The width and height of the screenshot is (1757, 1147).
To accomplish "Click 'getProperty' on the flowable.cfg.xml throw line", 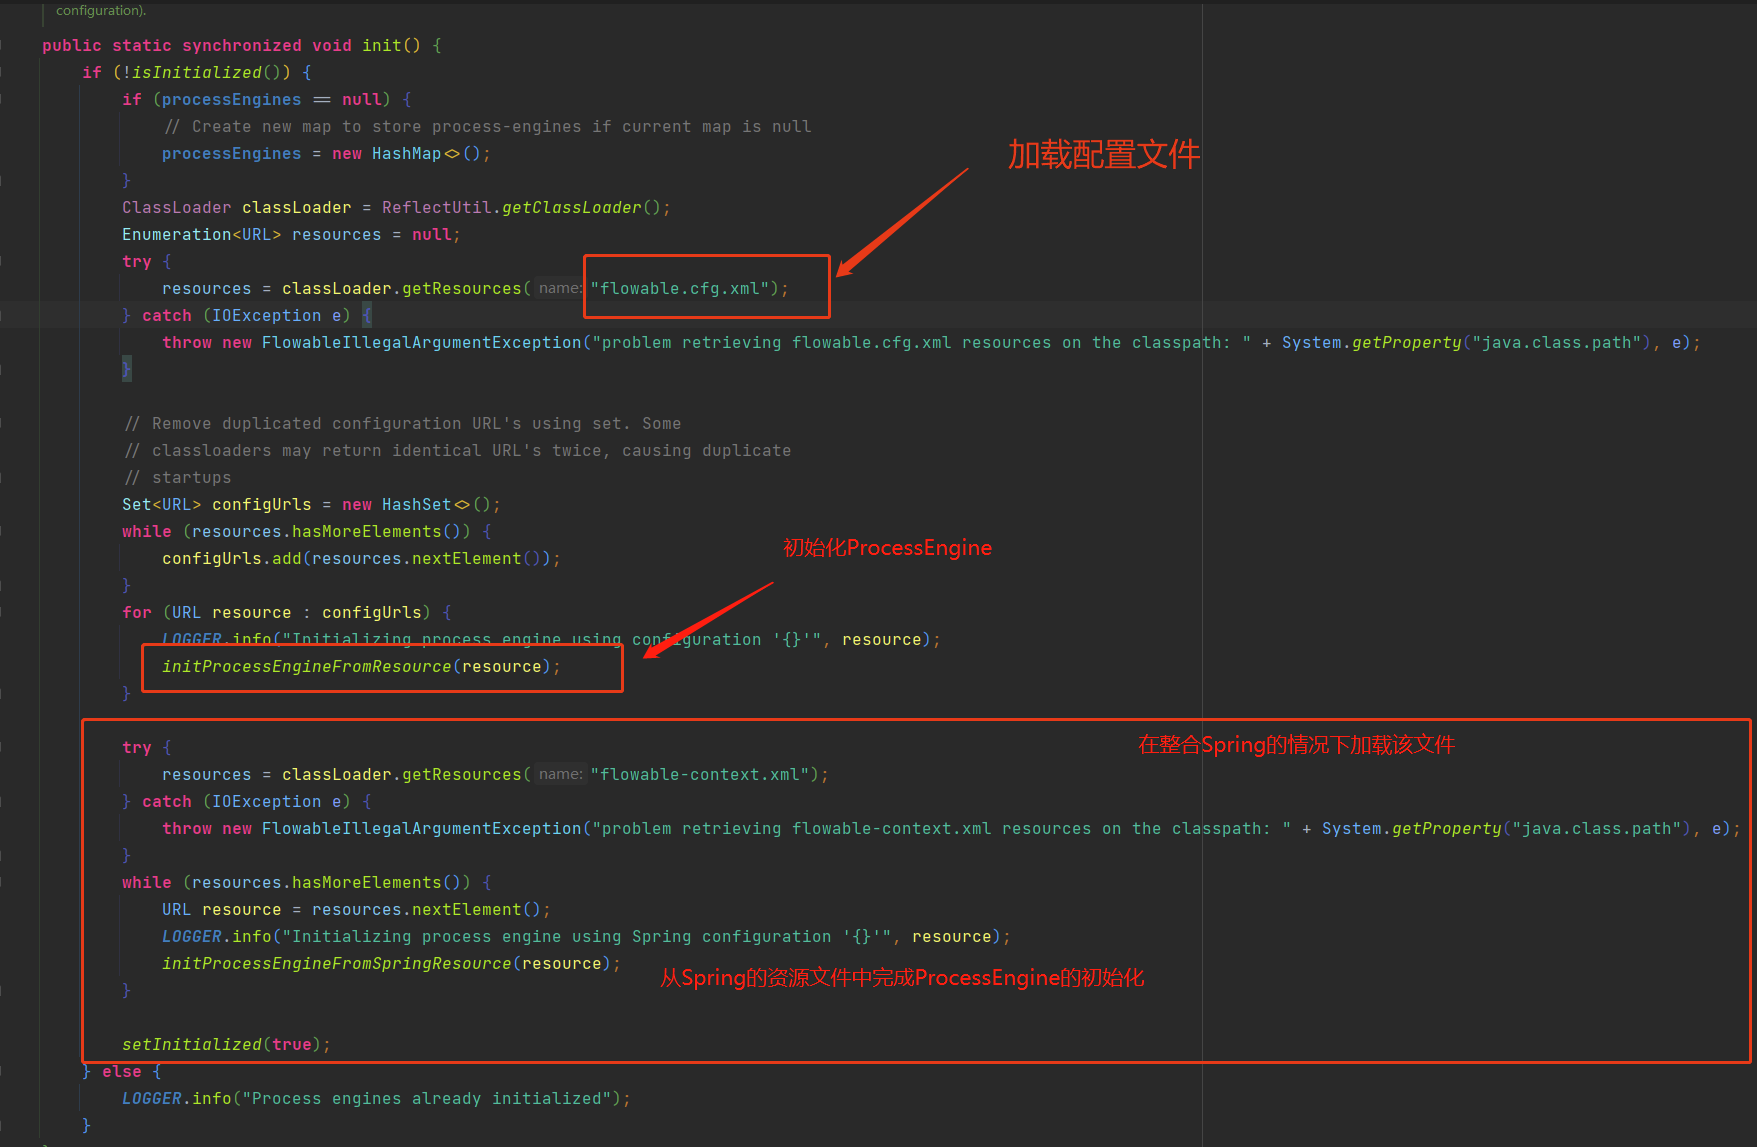I will (x=1406, y=343).
